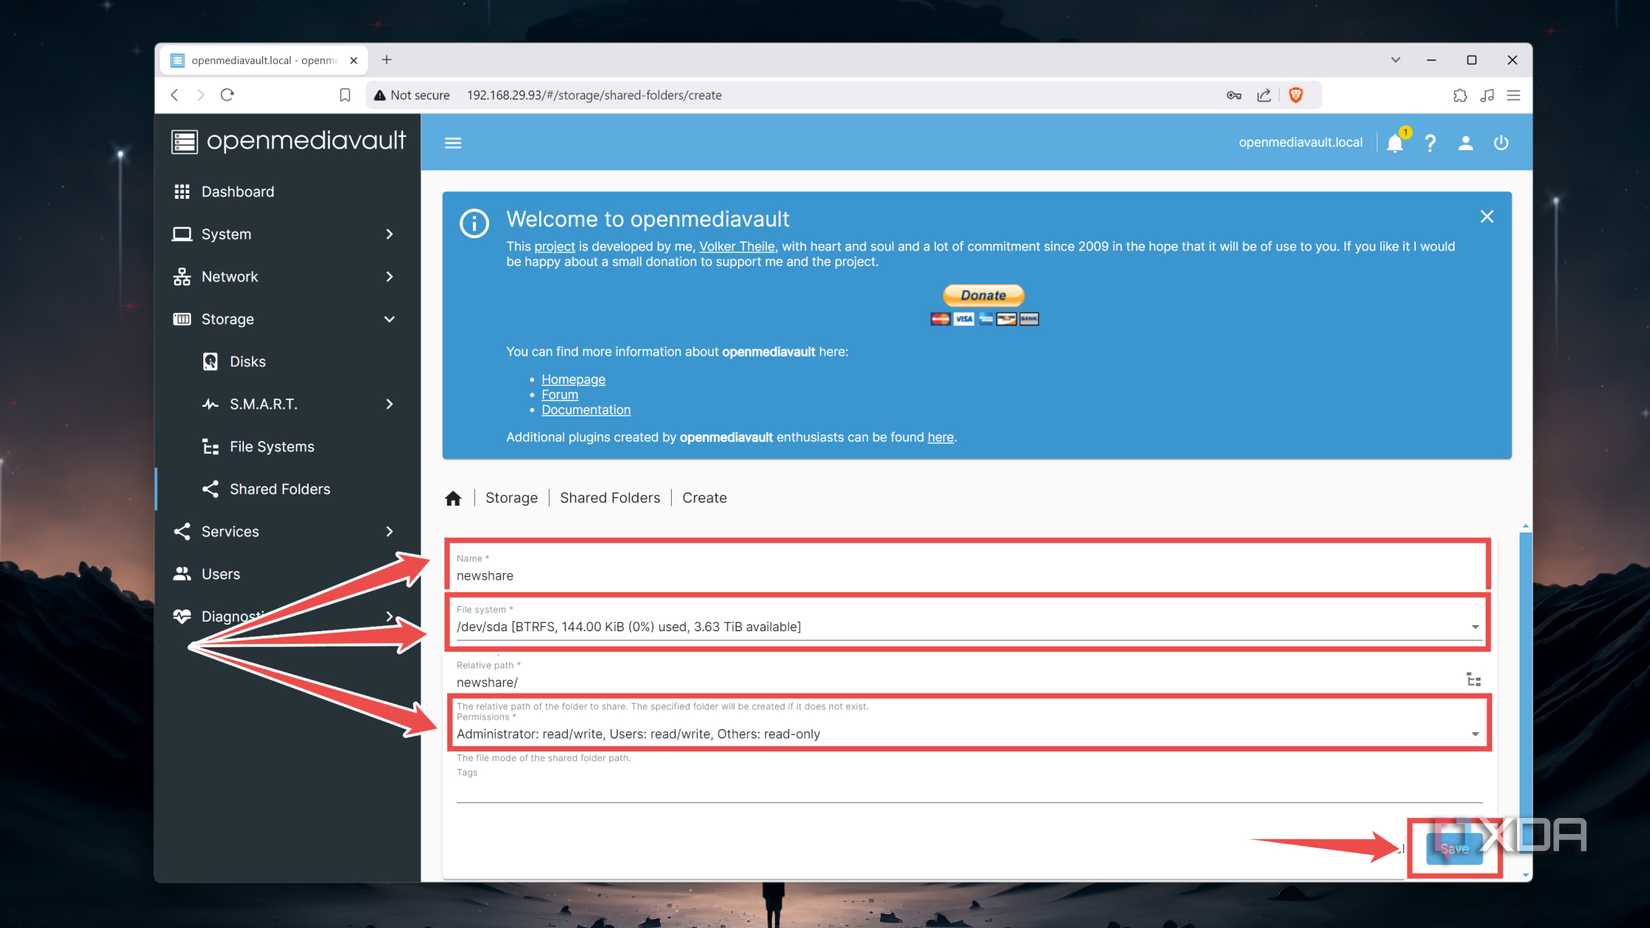Screen dimensions: 1650x928
Task: Close the openmediavault.local browser tab
Action: click(x=353, y=60)
